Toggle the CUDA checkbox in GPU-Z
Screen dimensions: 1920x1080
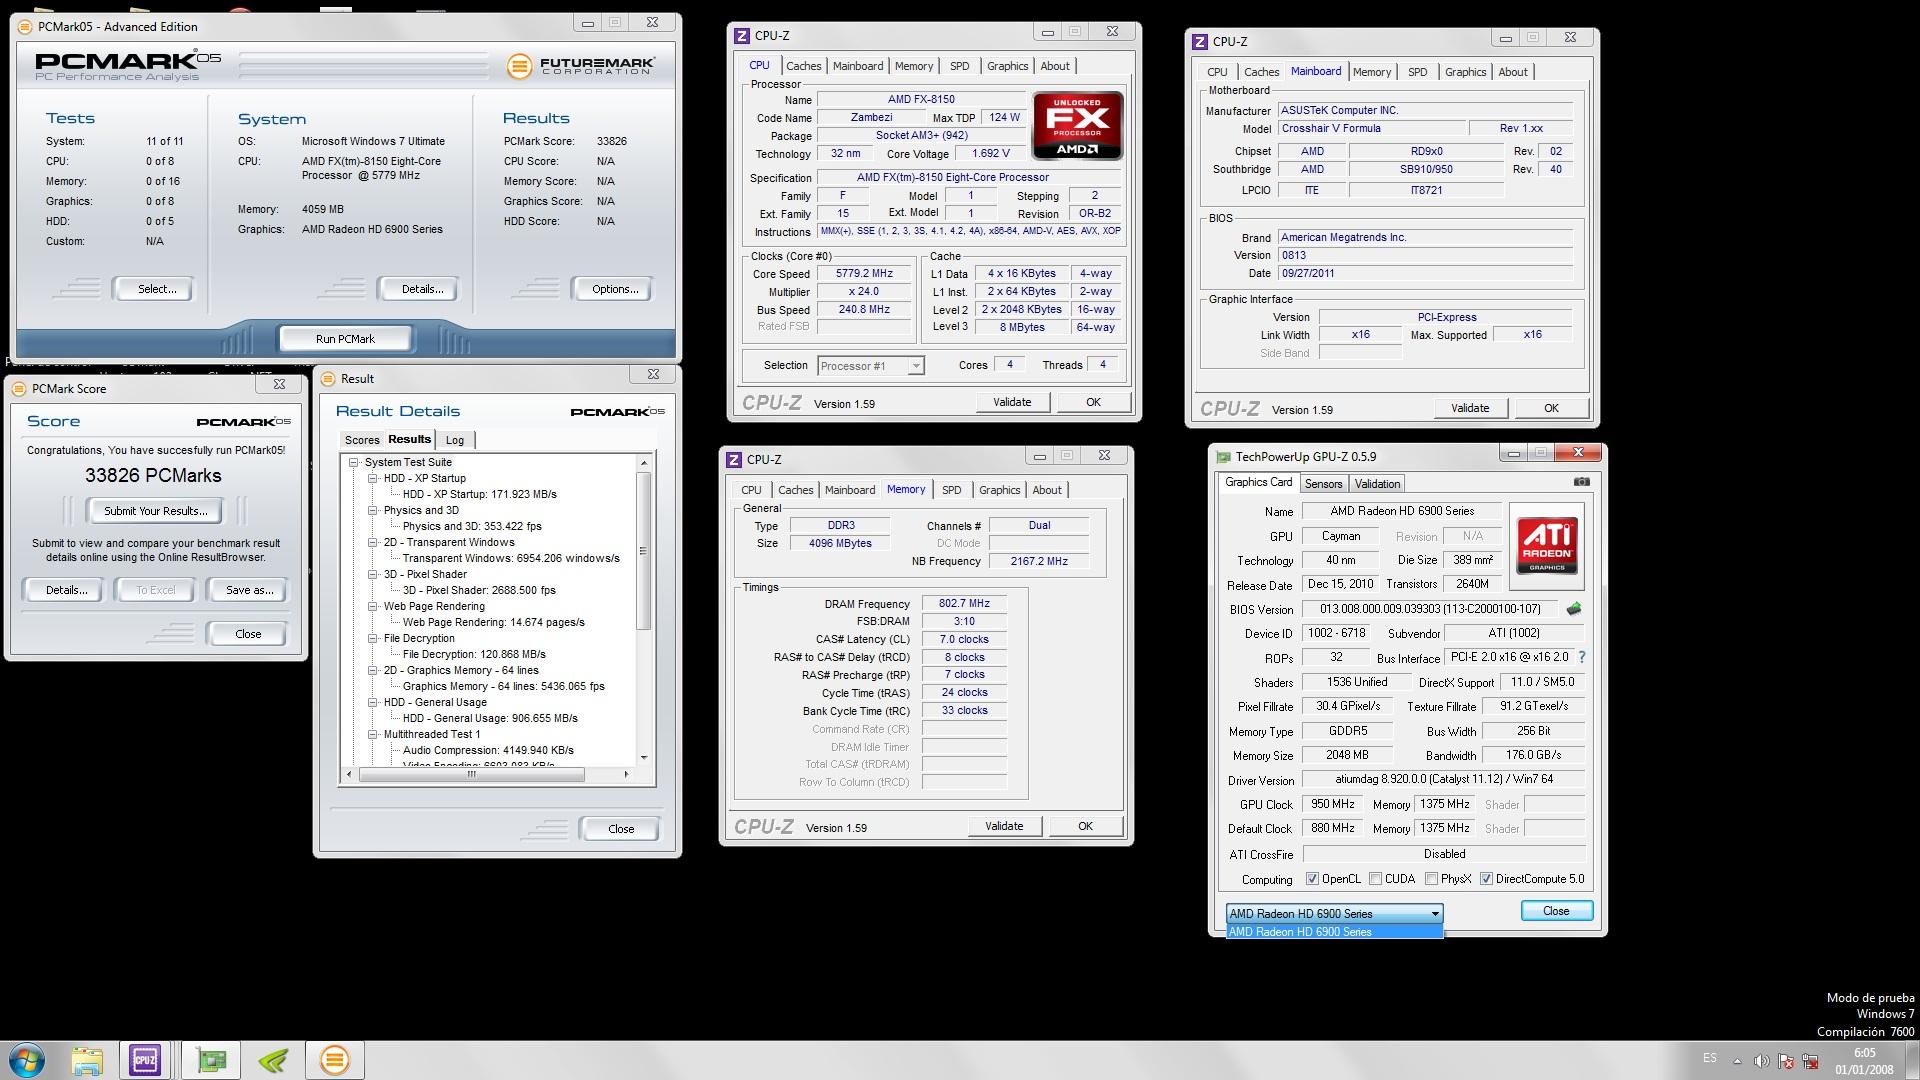1376,879
